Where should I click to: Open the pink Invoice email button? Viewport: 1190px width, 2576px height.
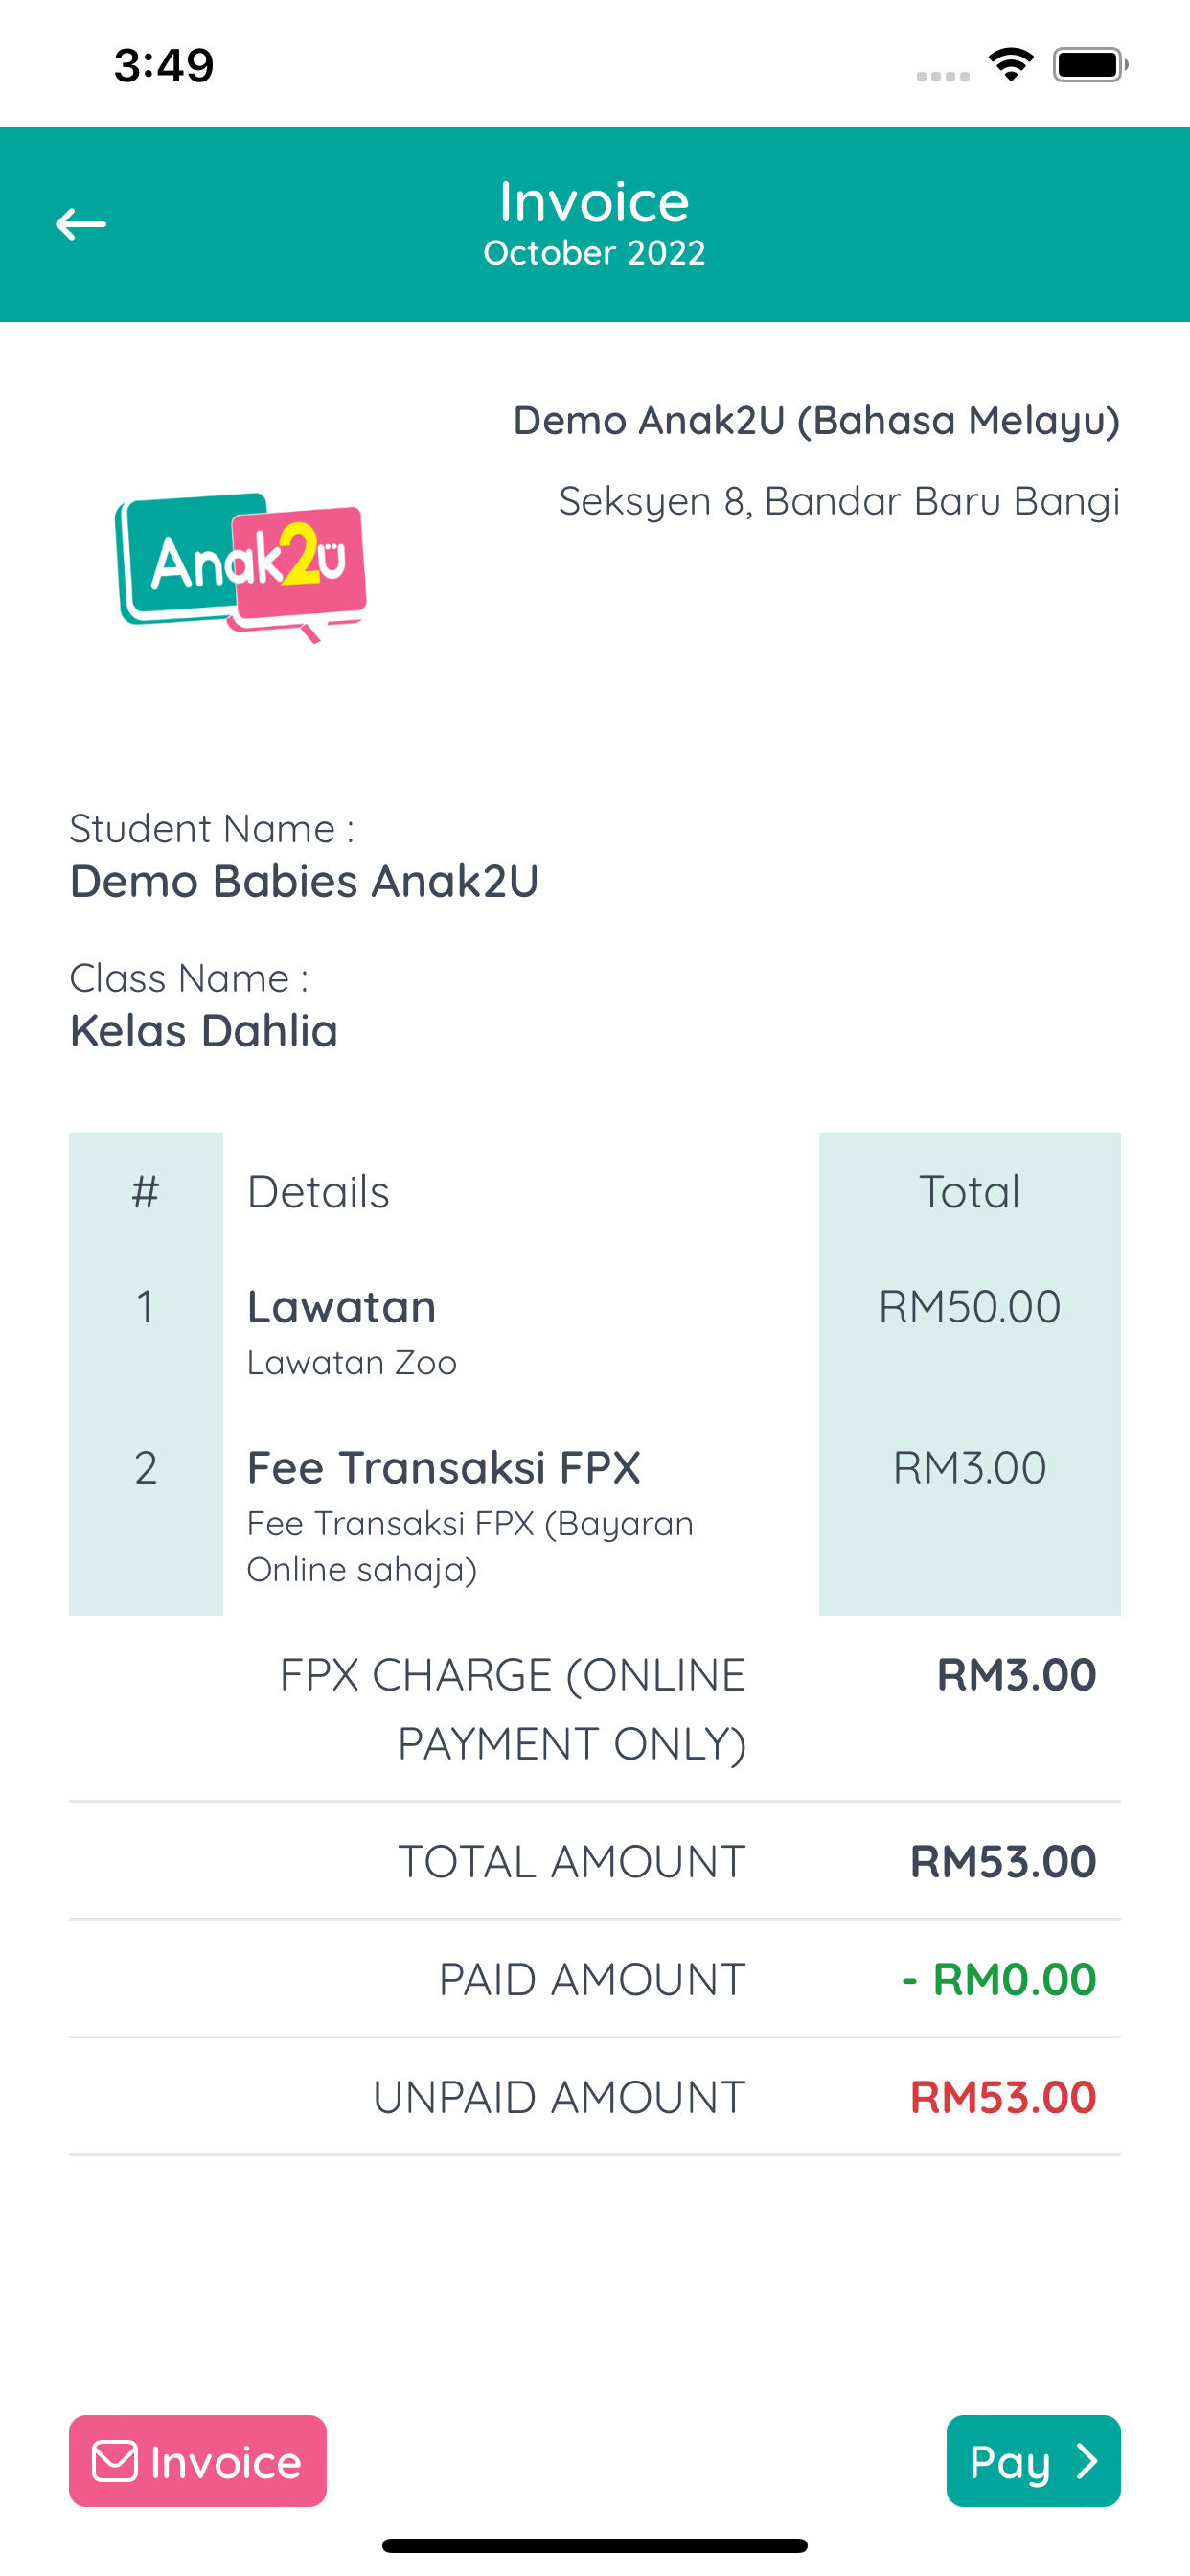198,2461
